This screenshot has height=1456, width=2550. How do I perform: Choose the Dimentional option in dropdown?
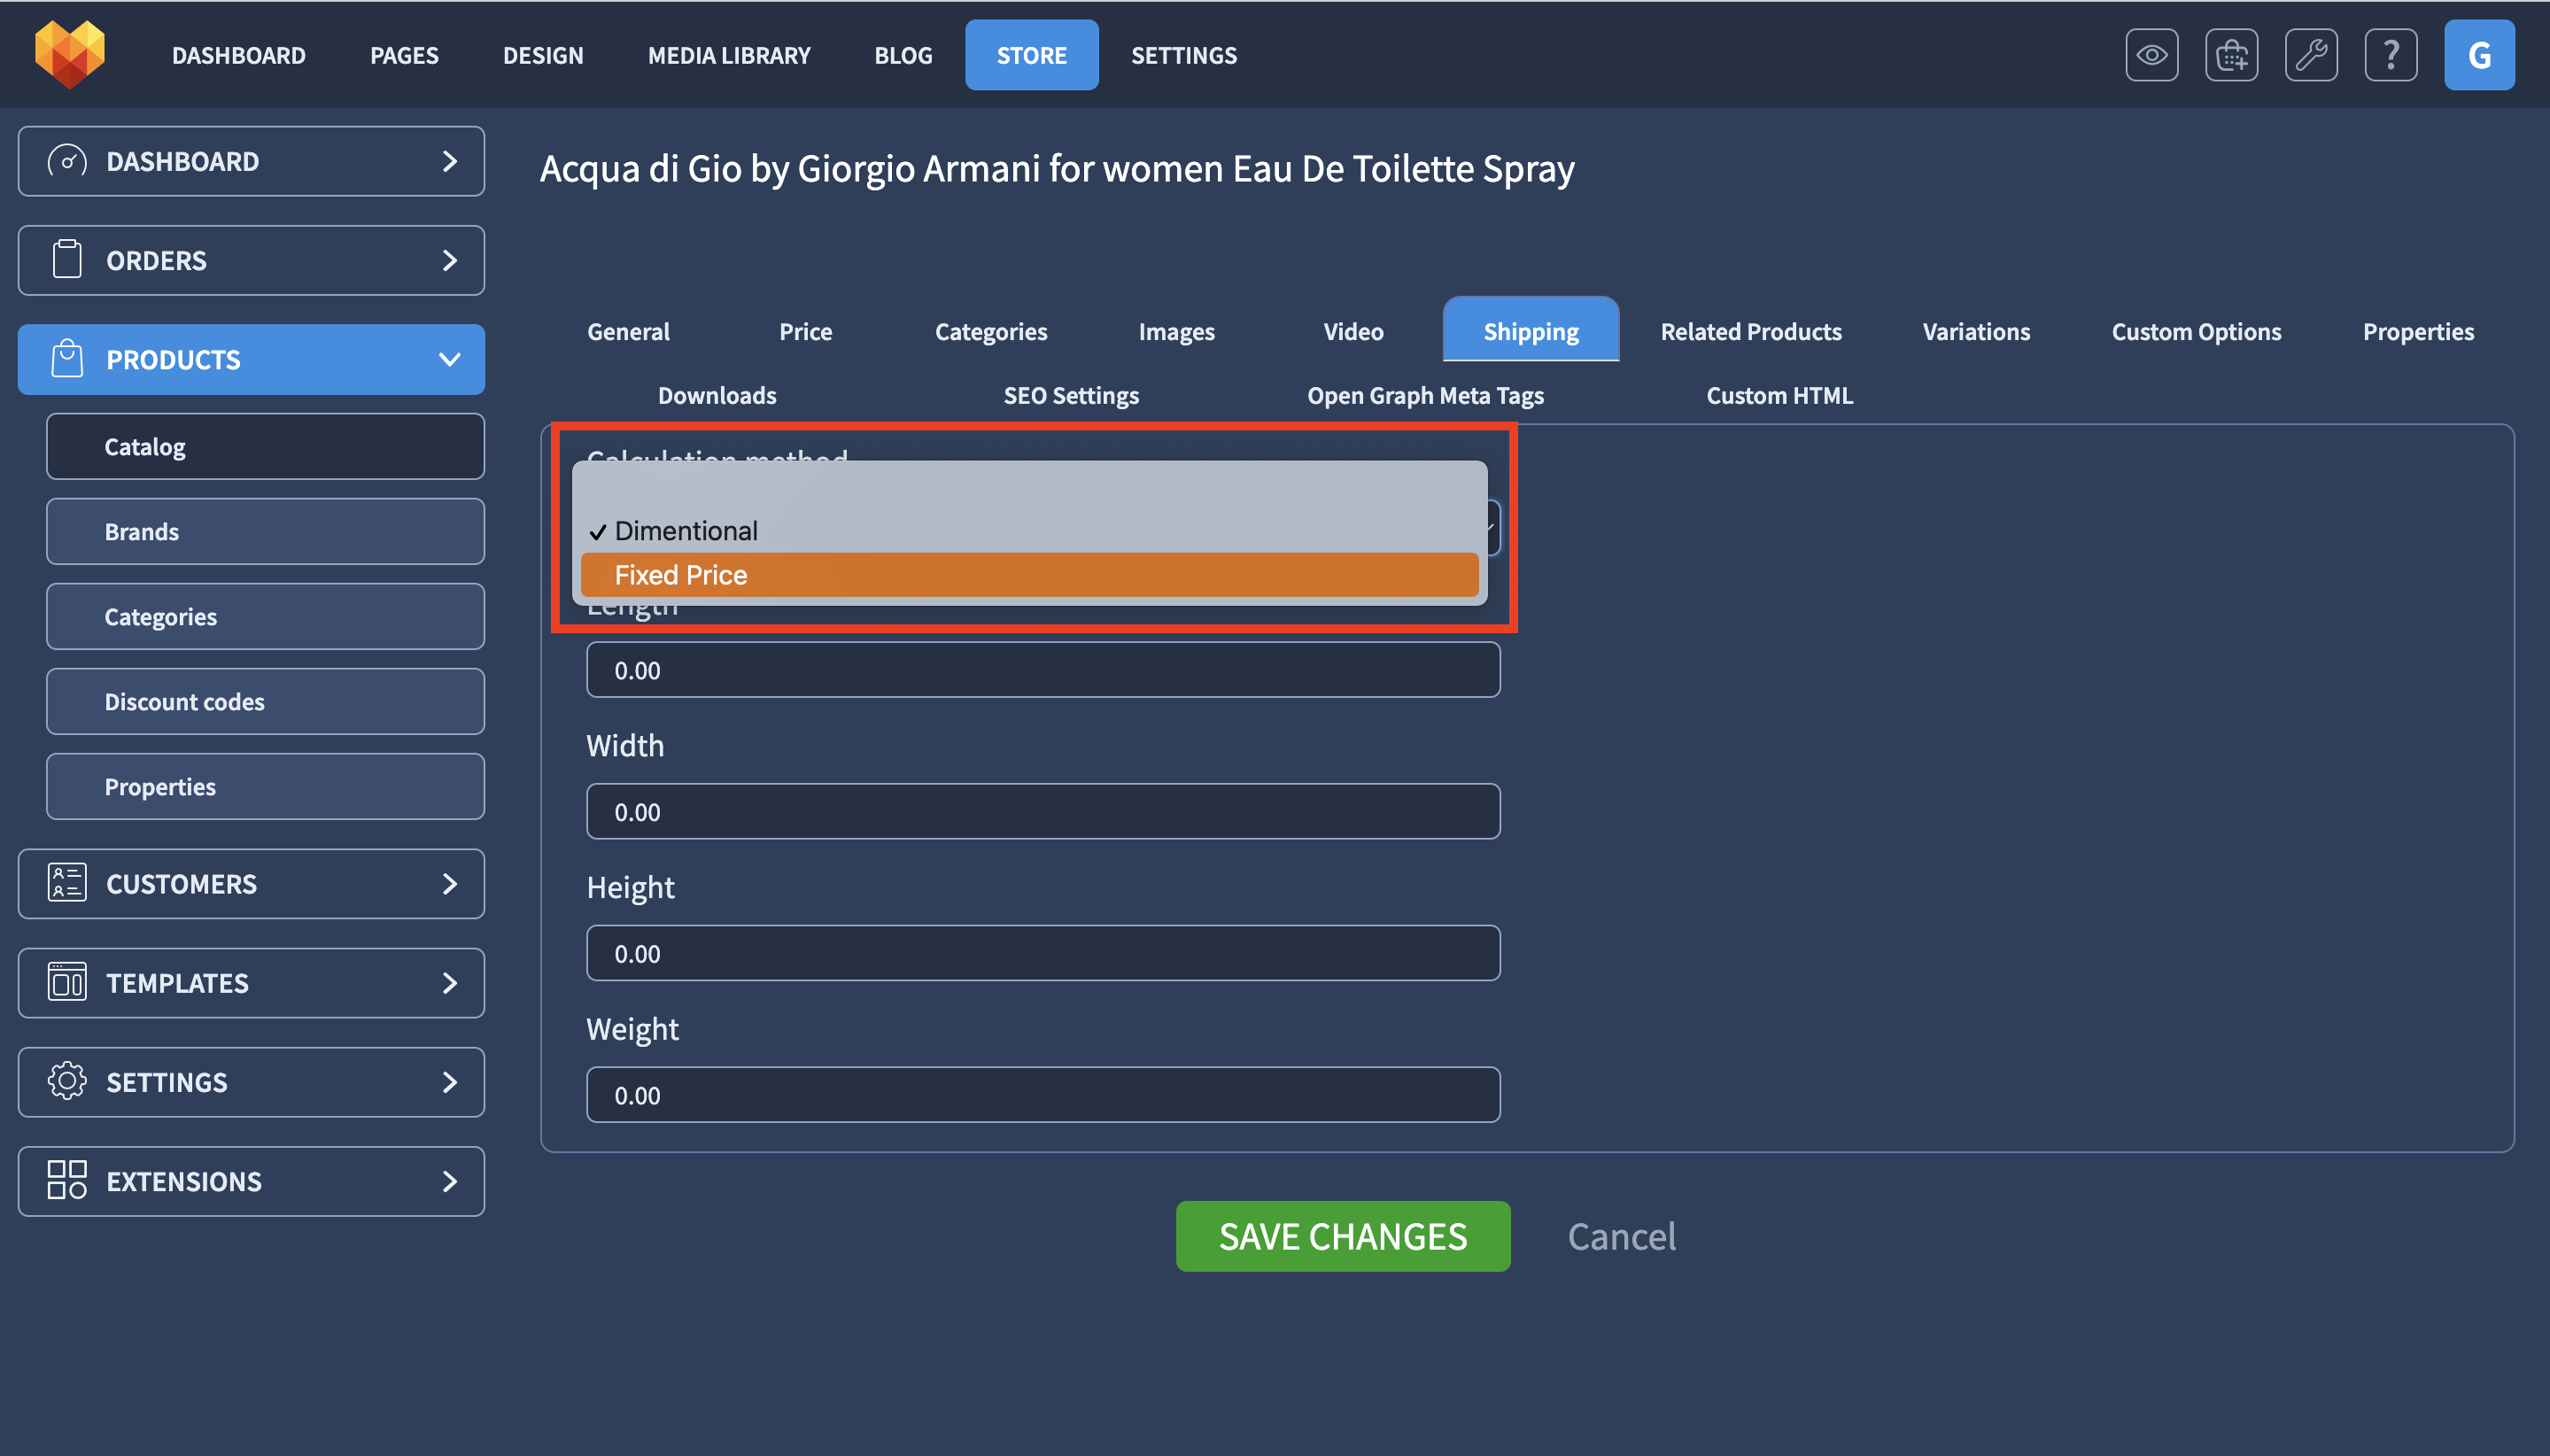1029,531
